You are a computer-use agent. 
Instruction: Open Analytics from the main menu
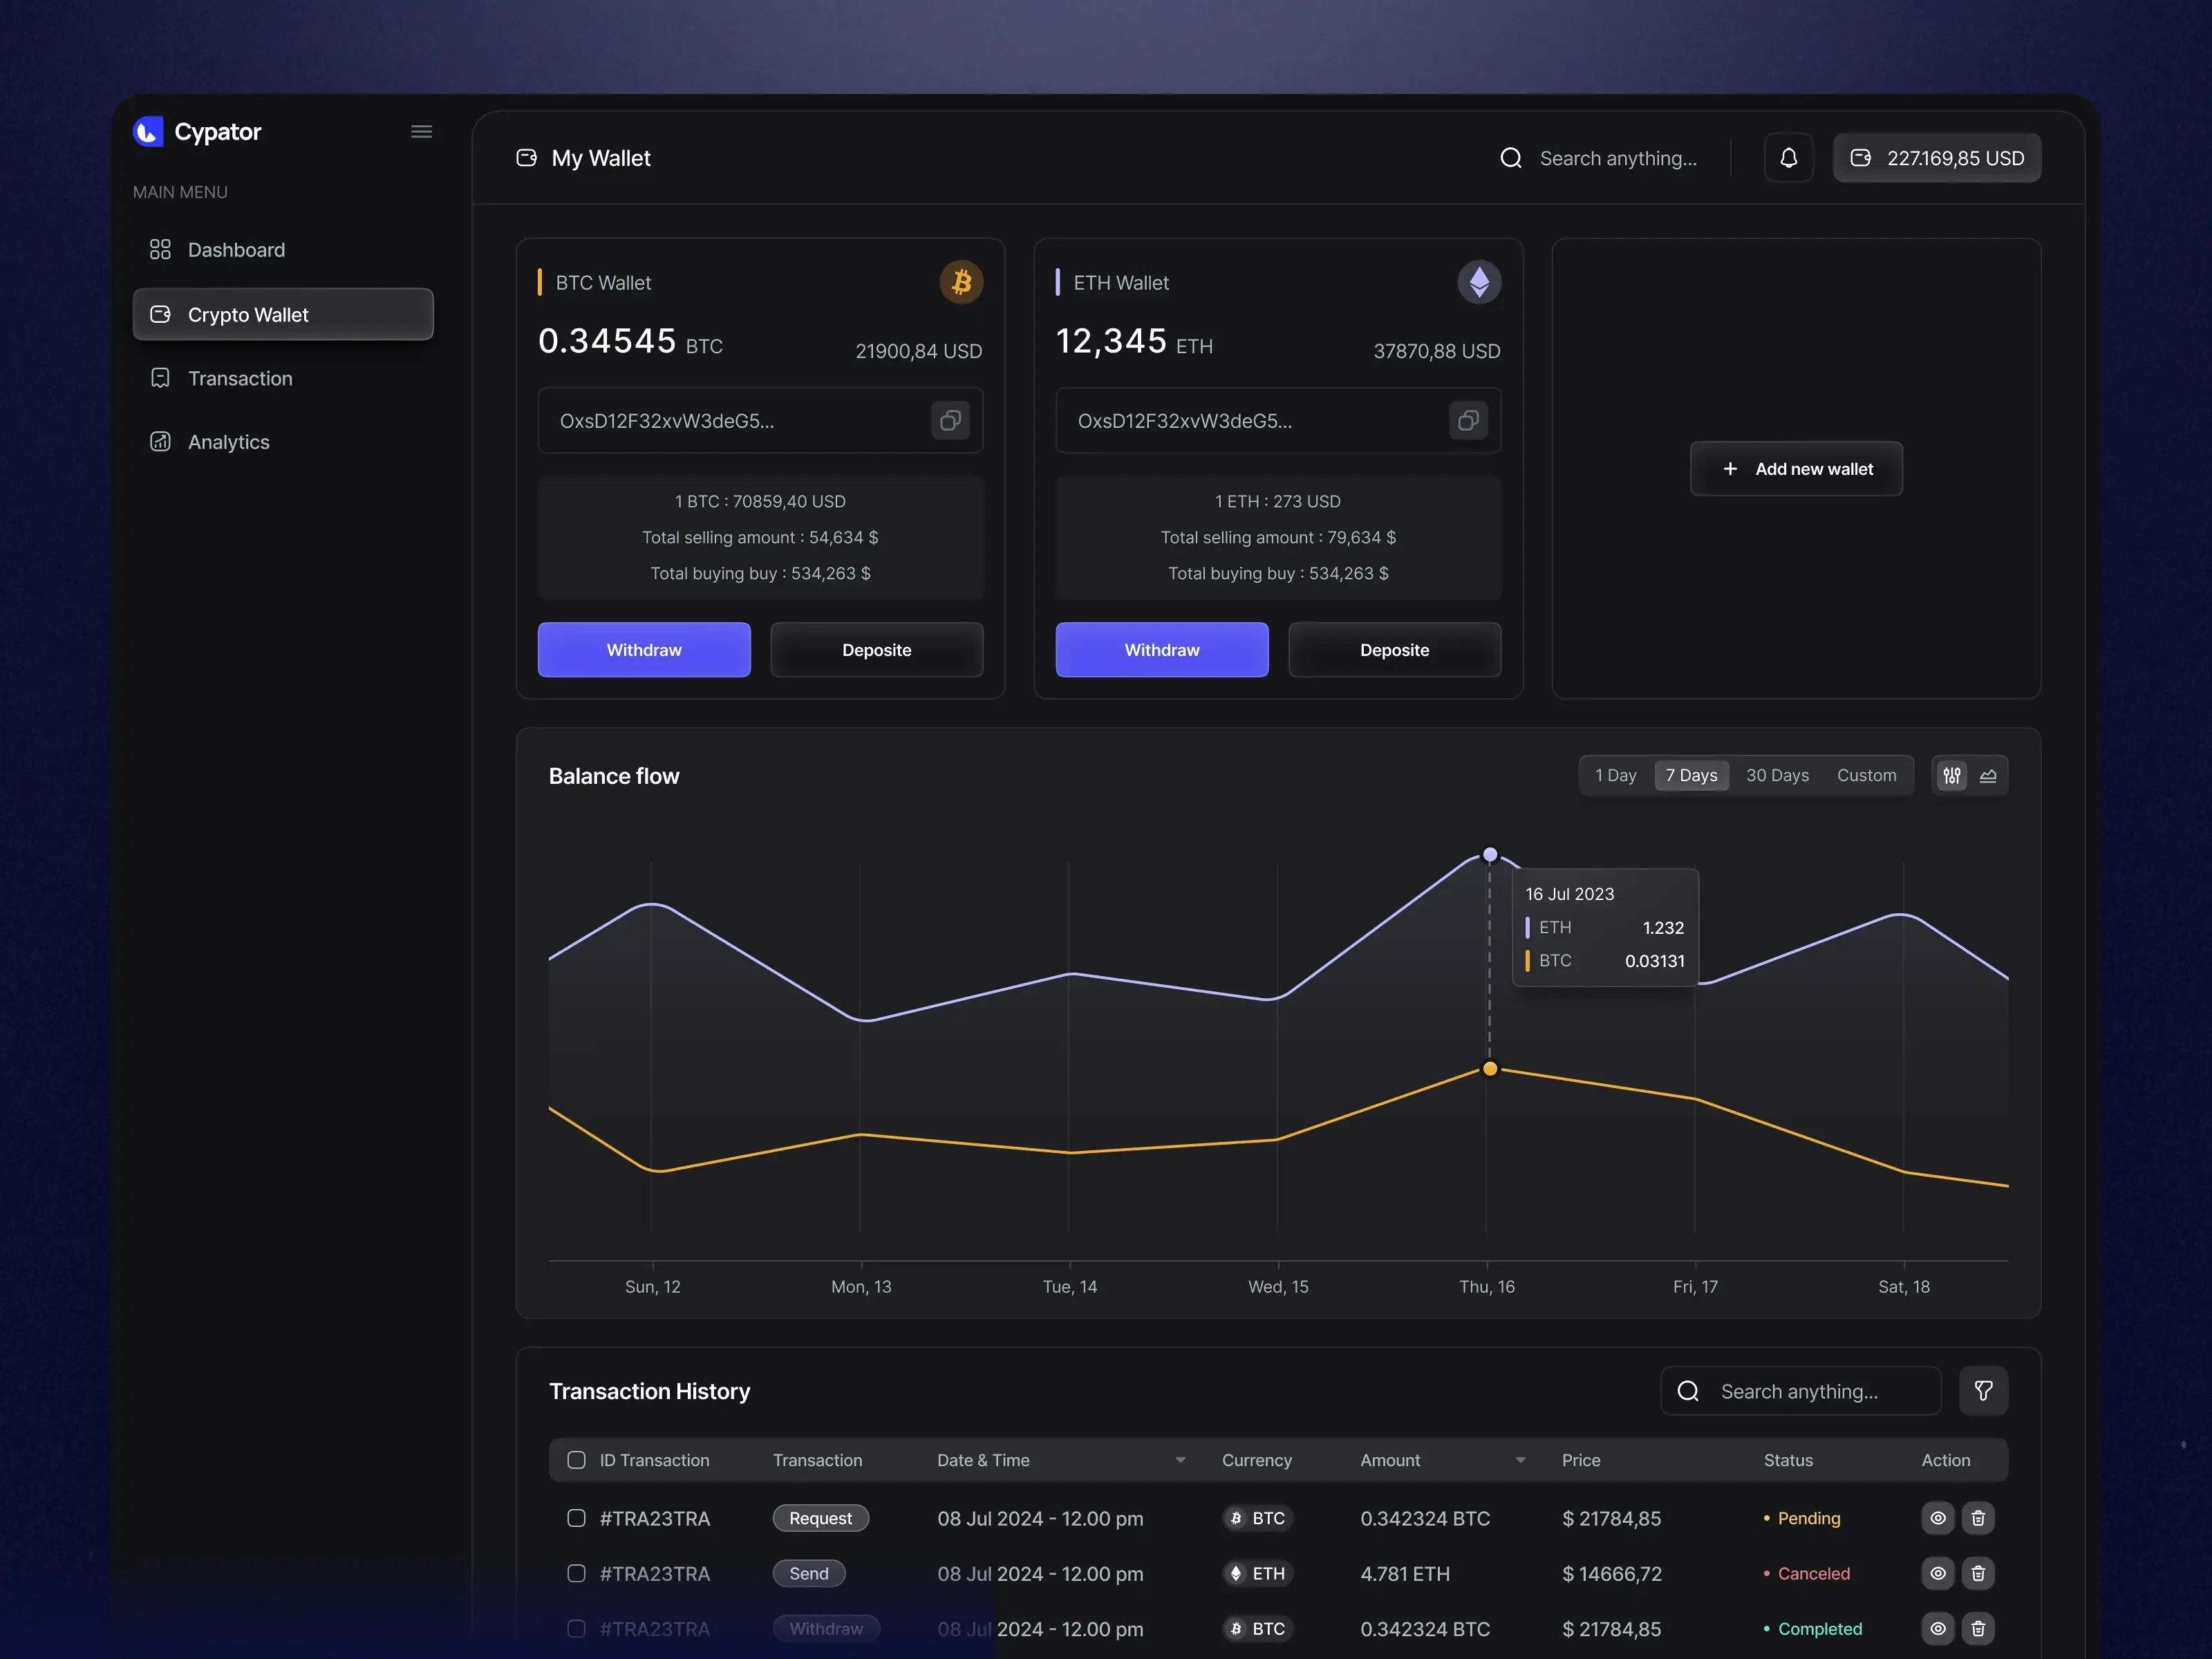click(228, 442)
